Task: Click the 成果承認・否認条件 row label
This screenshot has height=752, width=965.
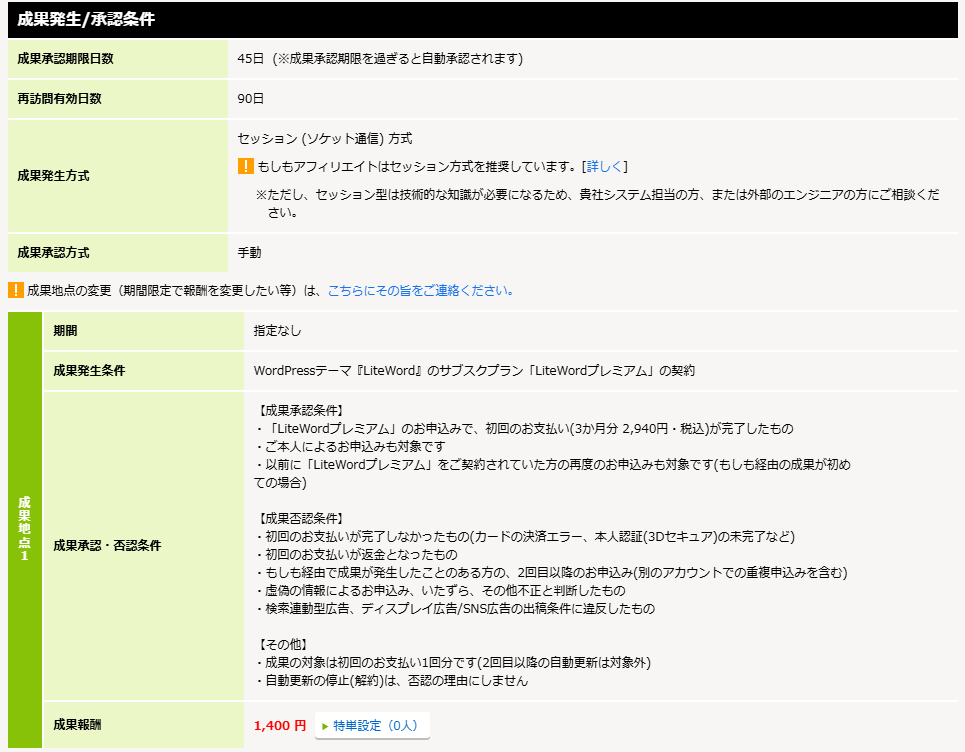Action: click(107, 546)
